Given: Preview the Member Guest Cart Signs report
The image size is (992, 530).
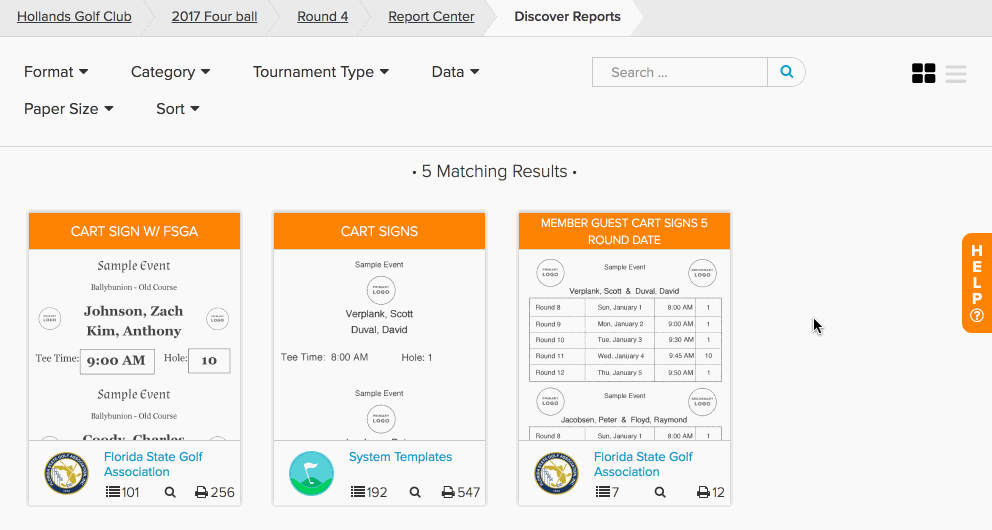Looking at the screenshot, I should click(x=660, y=492).
